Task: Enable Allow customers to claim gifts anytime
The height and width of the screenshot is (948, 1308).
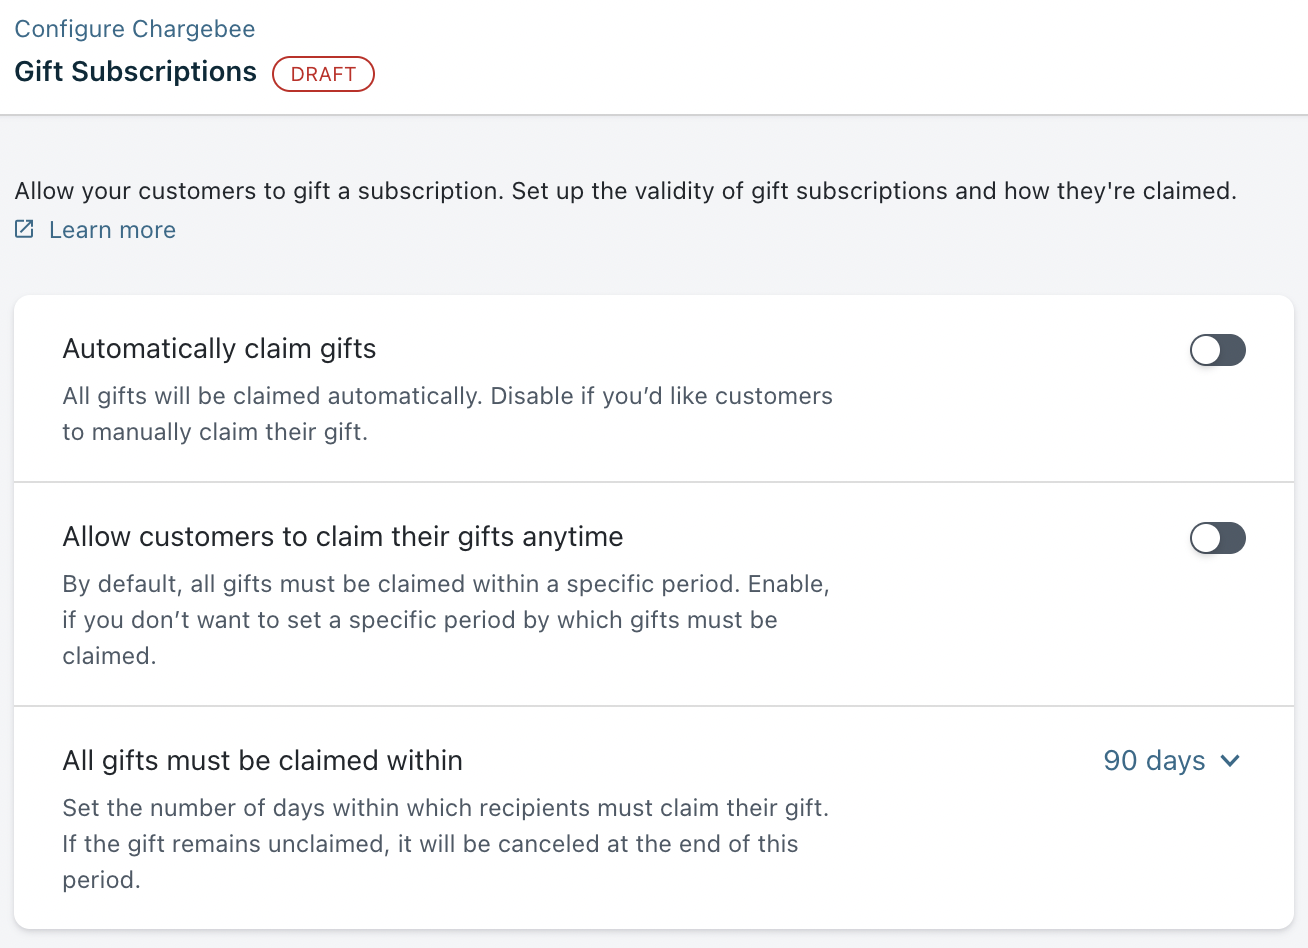Action: click(1217, 538)
